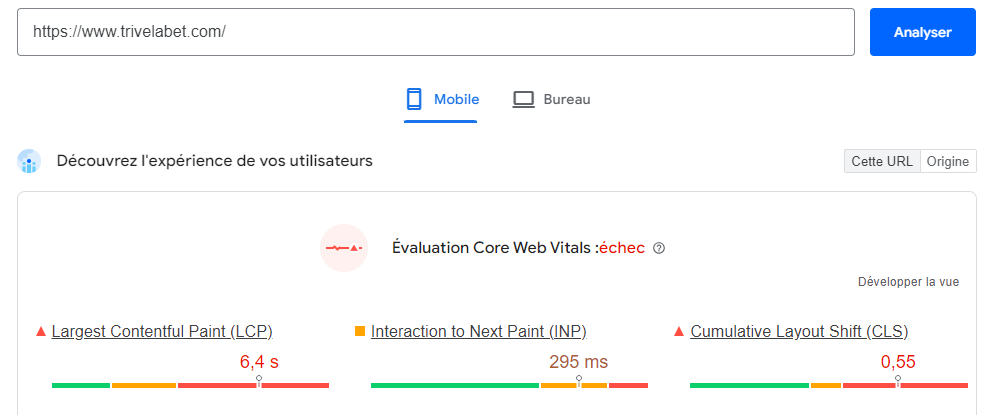981x415 pixels.
Task: Expand view with Développer la vue
Action: (x=908, y=282)
